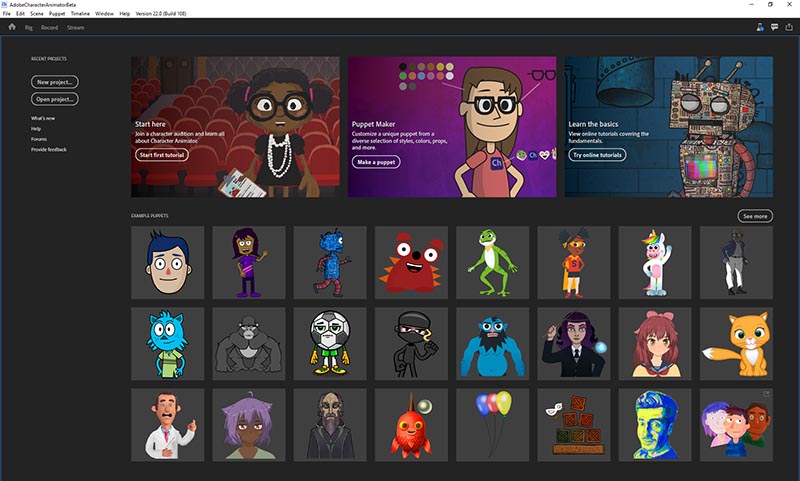The height and width of the screenshot is (481, 800).
Task: Open the Puppet menu
Action: click(x=57, y=14)
